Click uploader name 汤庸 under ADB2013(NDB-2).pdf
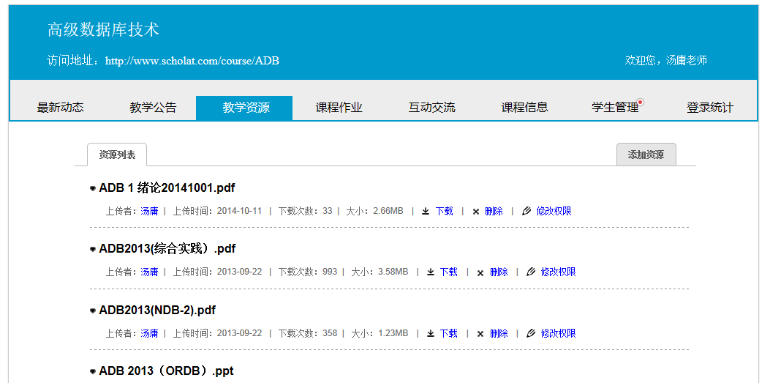This screenshot has height=383, width=770. 149,333
